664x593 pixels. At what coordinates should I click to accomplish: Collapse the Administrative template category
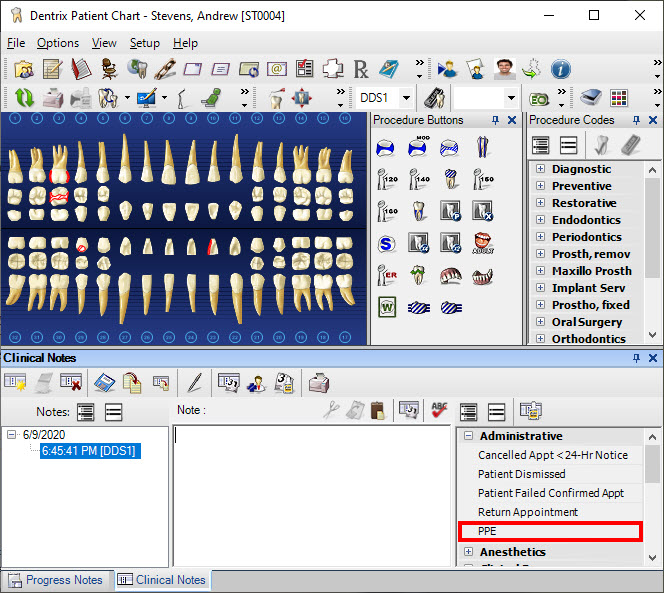[x=468, y=435]
